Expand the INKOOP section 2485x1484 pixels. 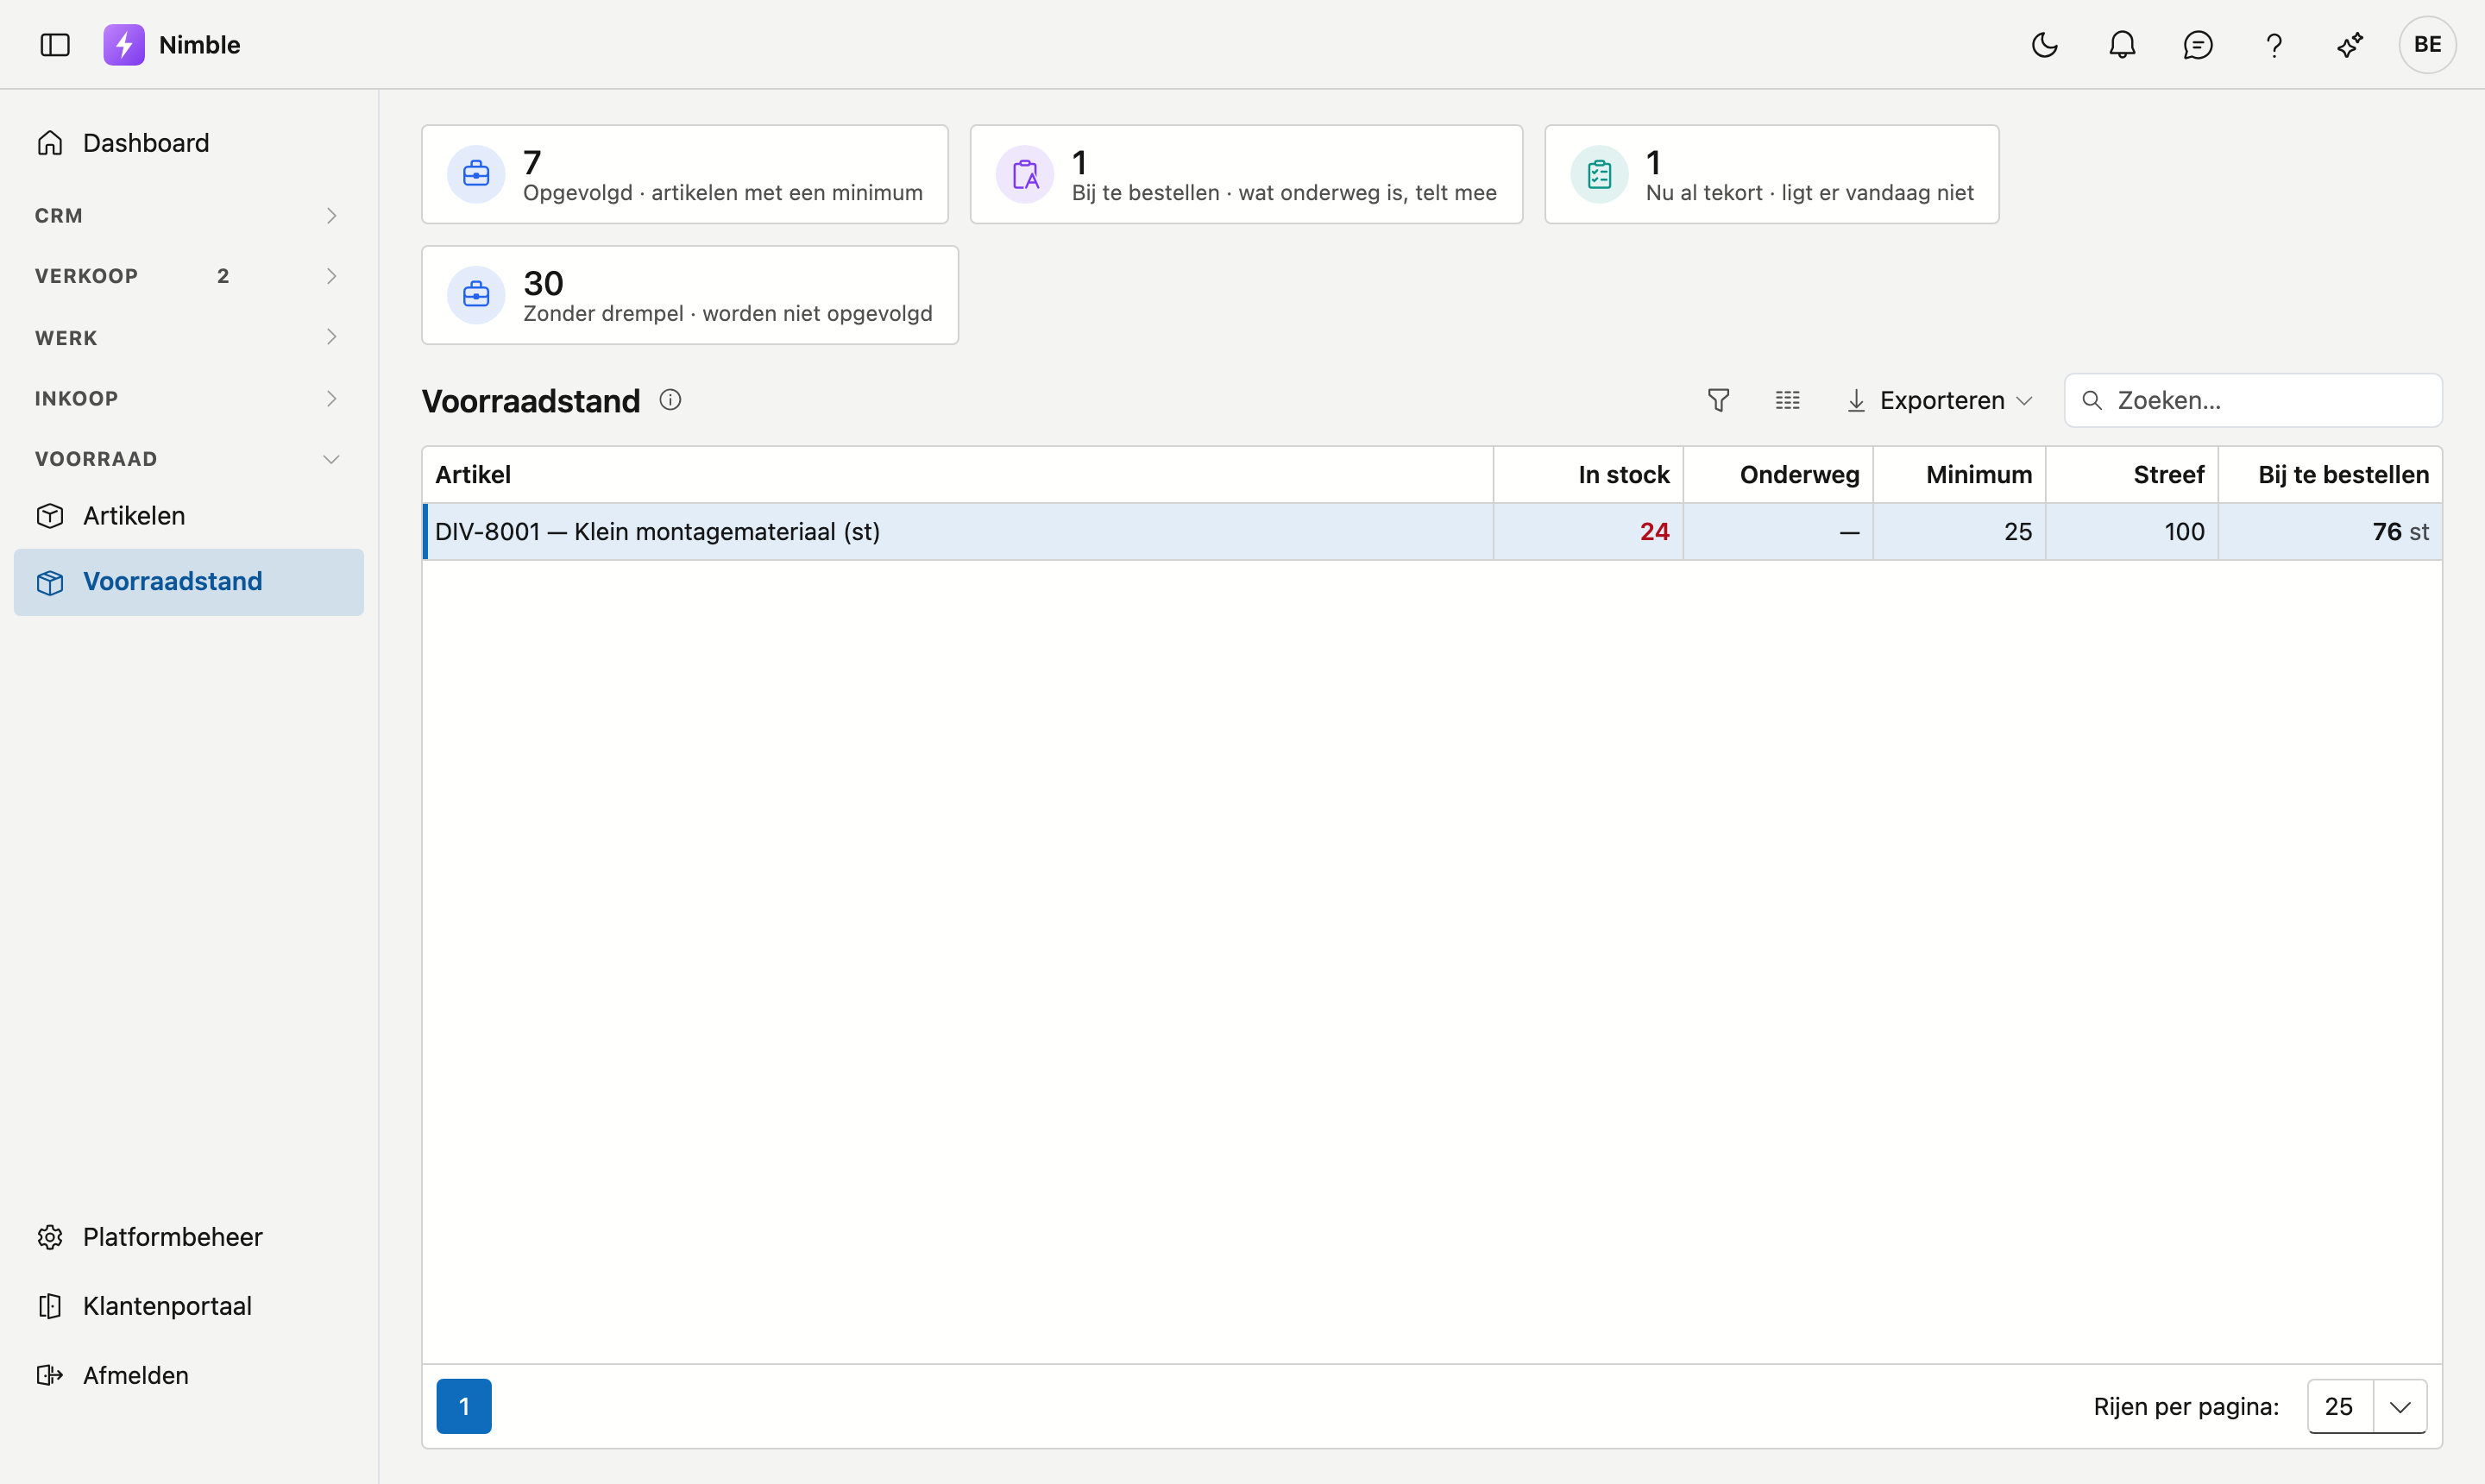pos(189,398)
